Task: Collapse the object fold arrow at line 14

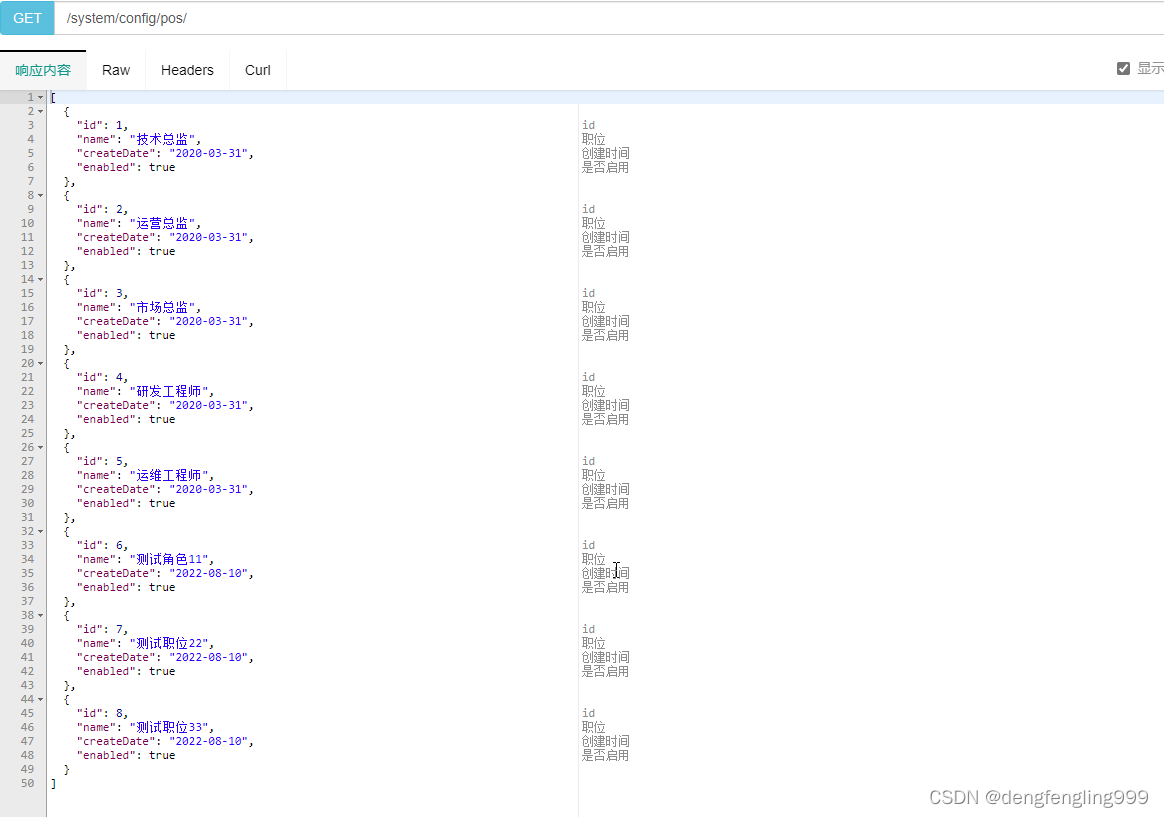Action: pos(41,279)
